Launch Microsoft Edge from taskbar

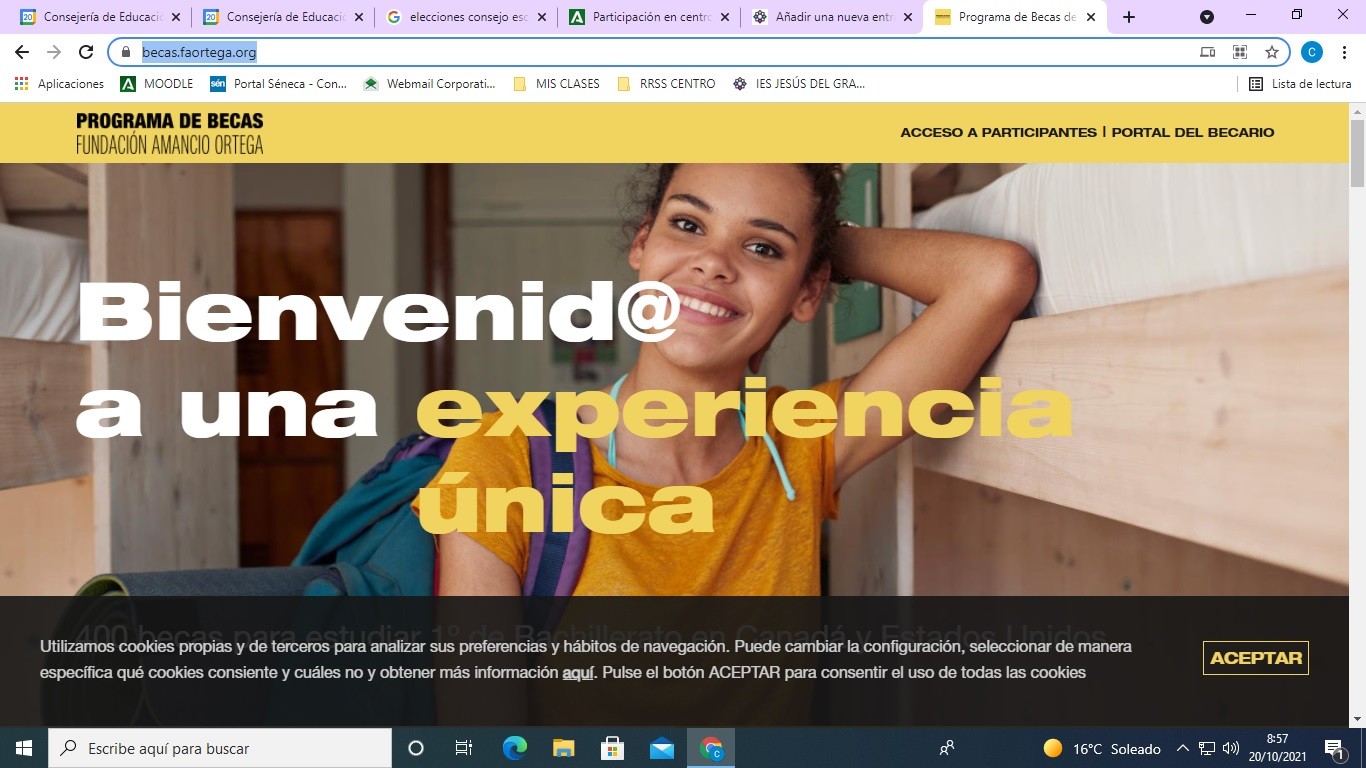(515, 748)
